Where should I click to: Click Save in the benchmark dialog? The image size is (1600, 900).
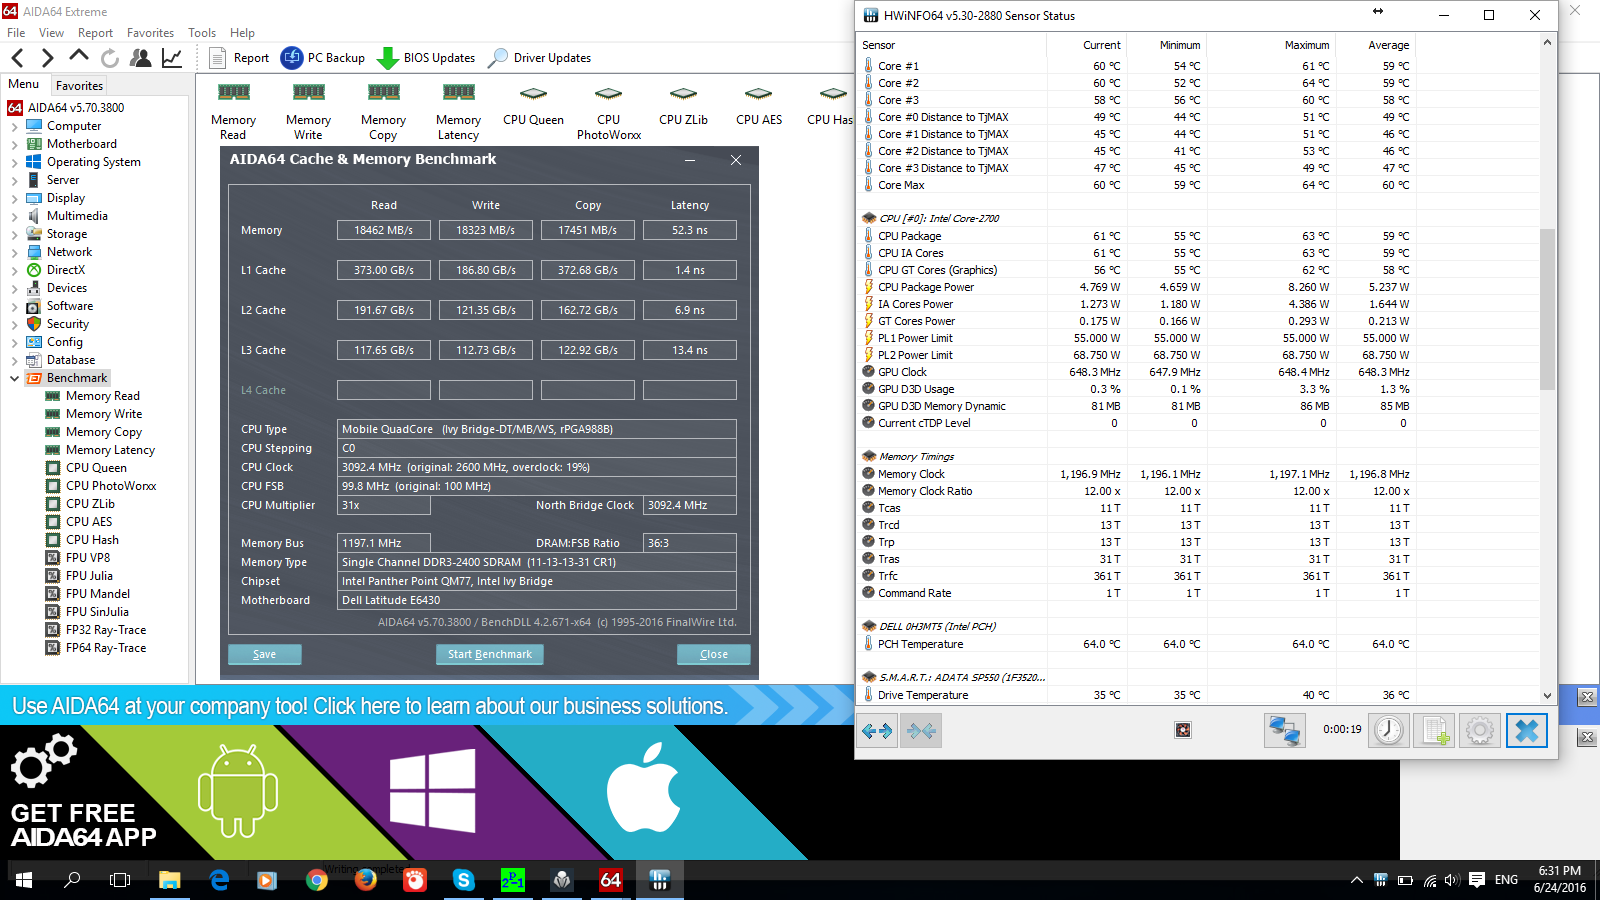265,654
